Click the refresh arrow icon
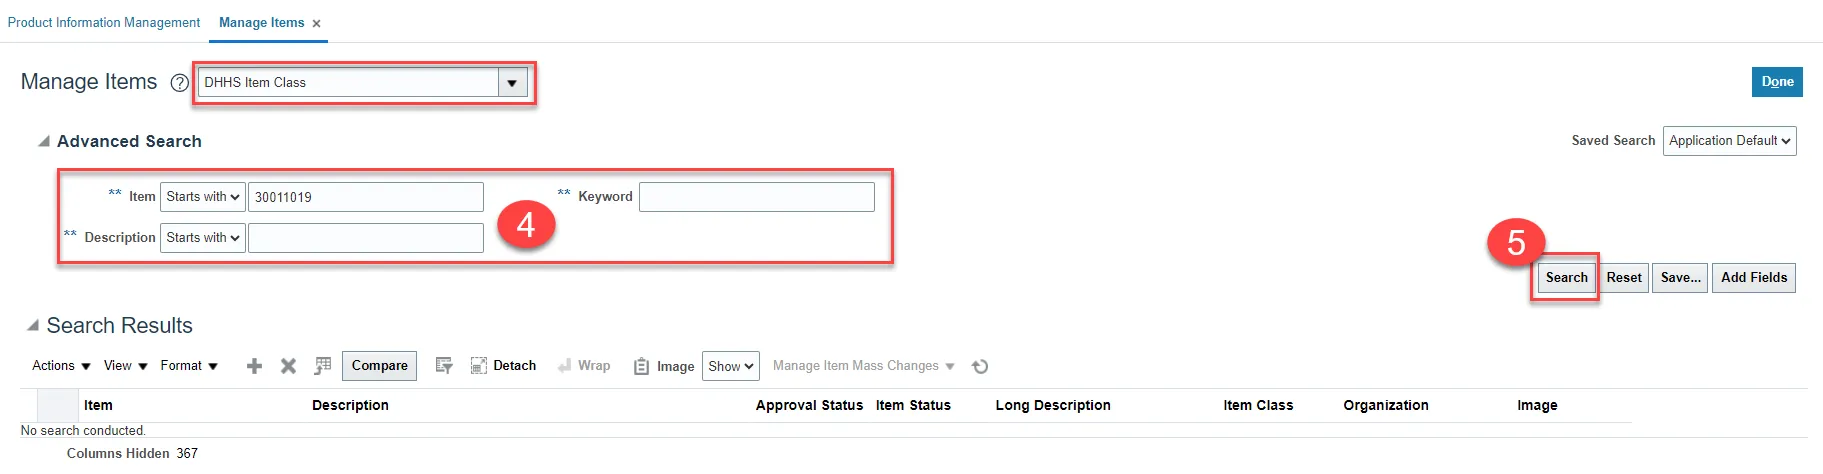1823x474 pixels. (x=980, y=366)
